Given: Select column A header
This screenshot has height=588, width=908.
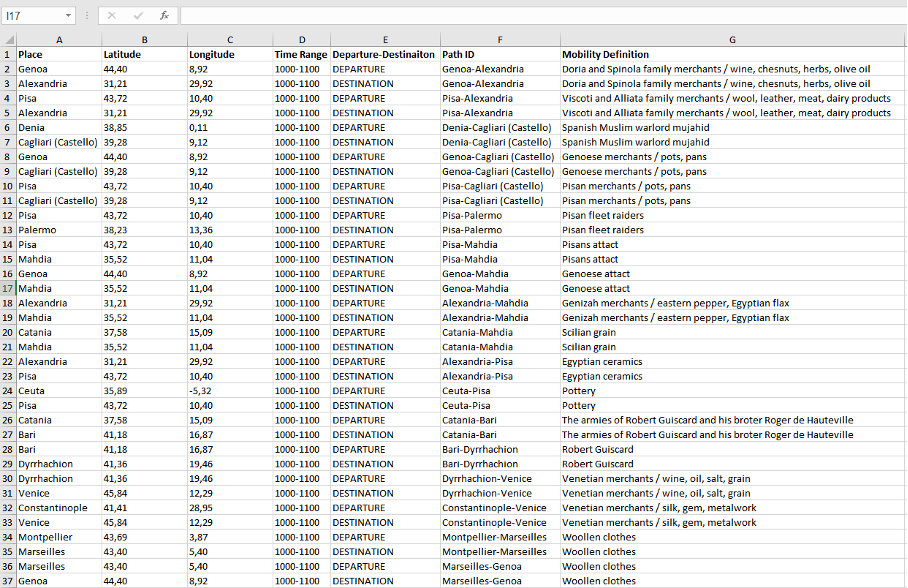Looking at the screenshot, I should 59,40.
